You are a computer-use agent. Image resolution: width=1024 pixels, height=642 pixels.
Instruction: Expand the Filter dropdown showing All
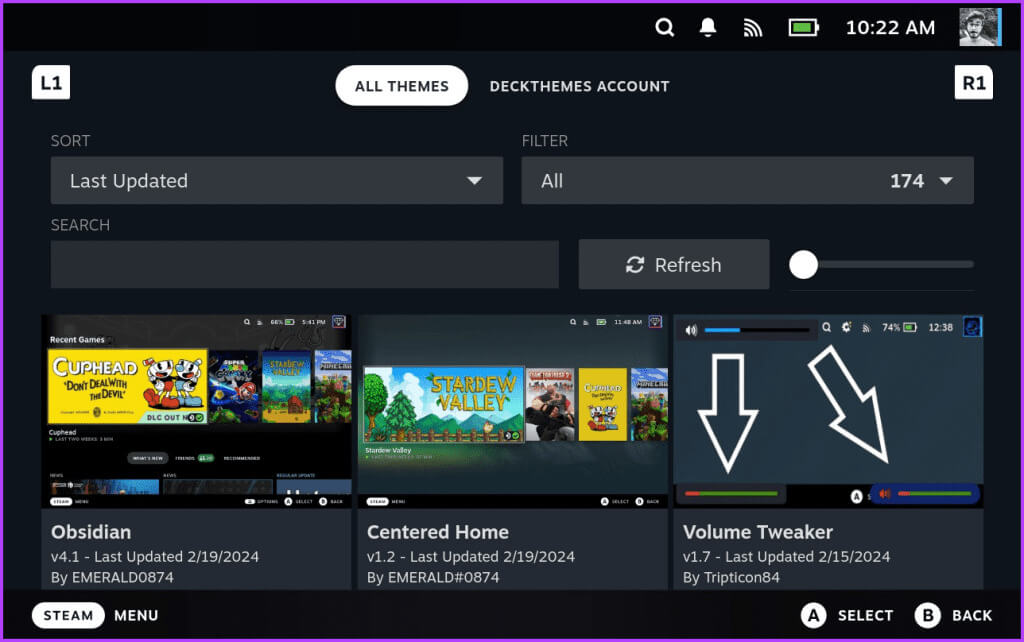[746, 181]
